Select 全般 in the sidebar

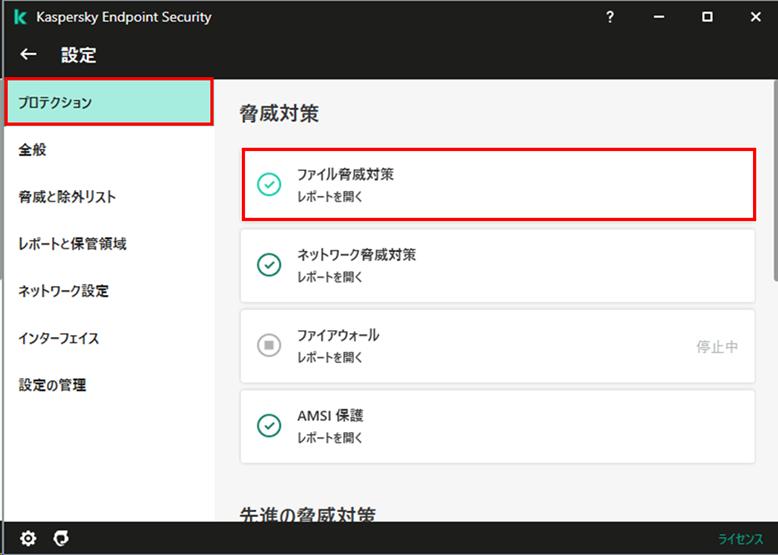tap(109, 150)
